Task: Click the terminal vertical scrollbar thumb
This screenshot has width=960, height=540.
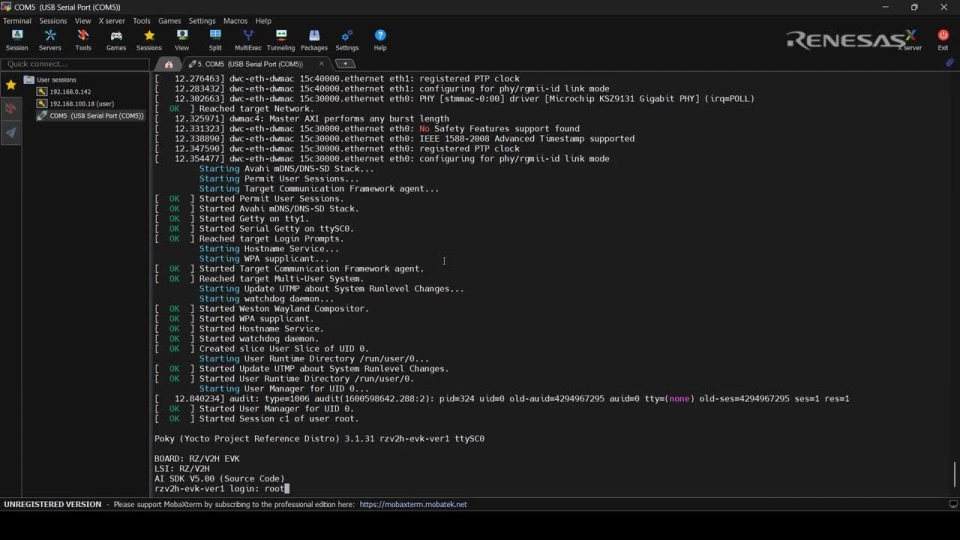Action: pos(954,474)
